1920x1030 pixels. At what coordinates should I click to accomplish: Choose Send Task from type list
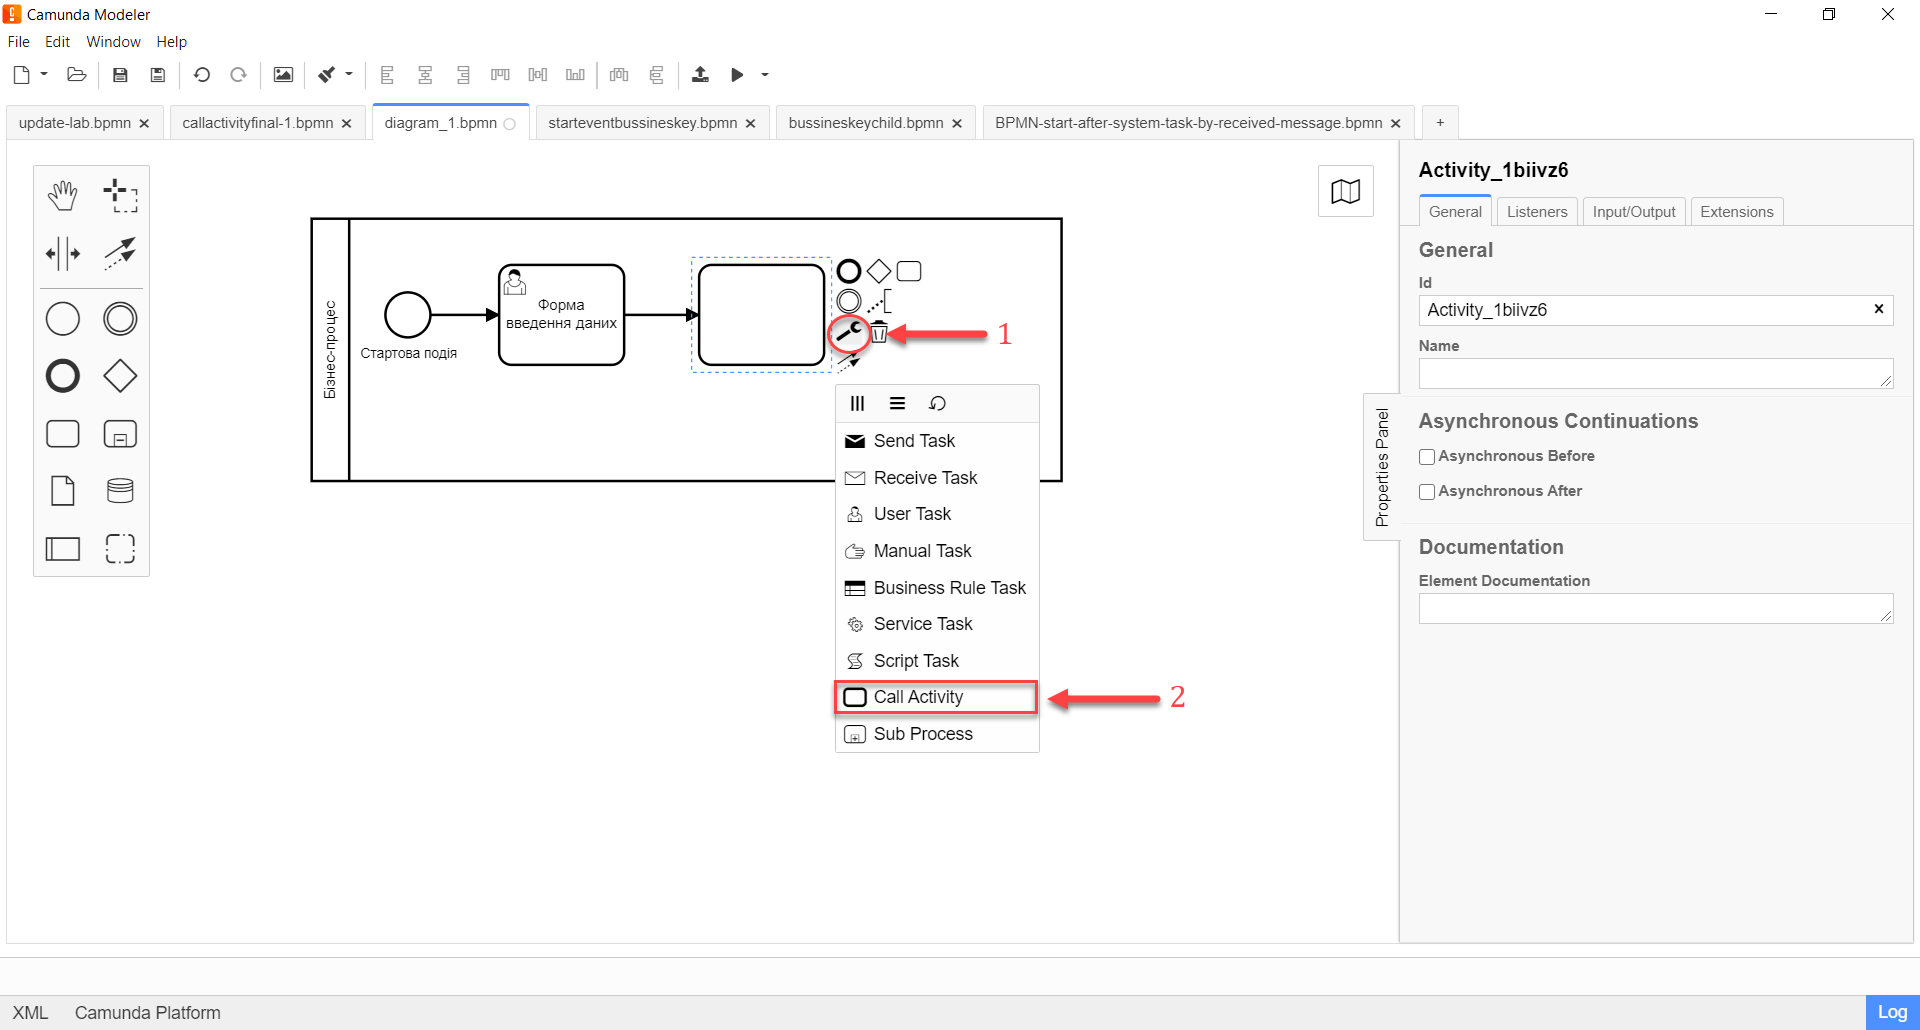pos(937,441)
